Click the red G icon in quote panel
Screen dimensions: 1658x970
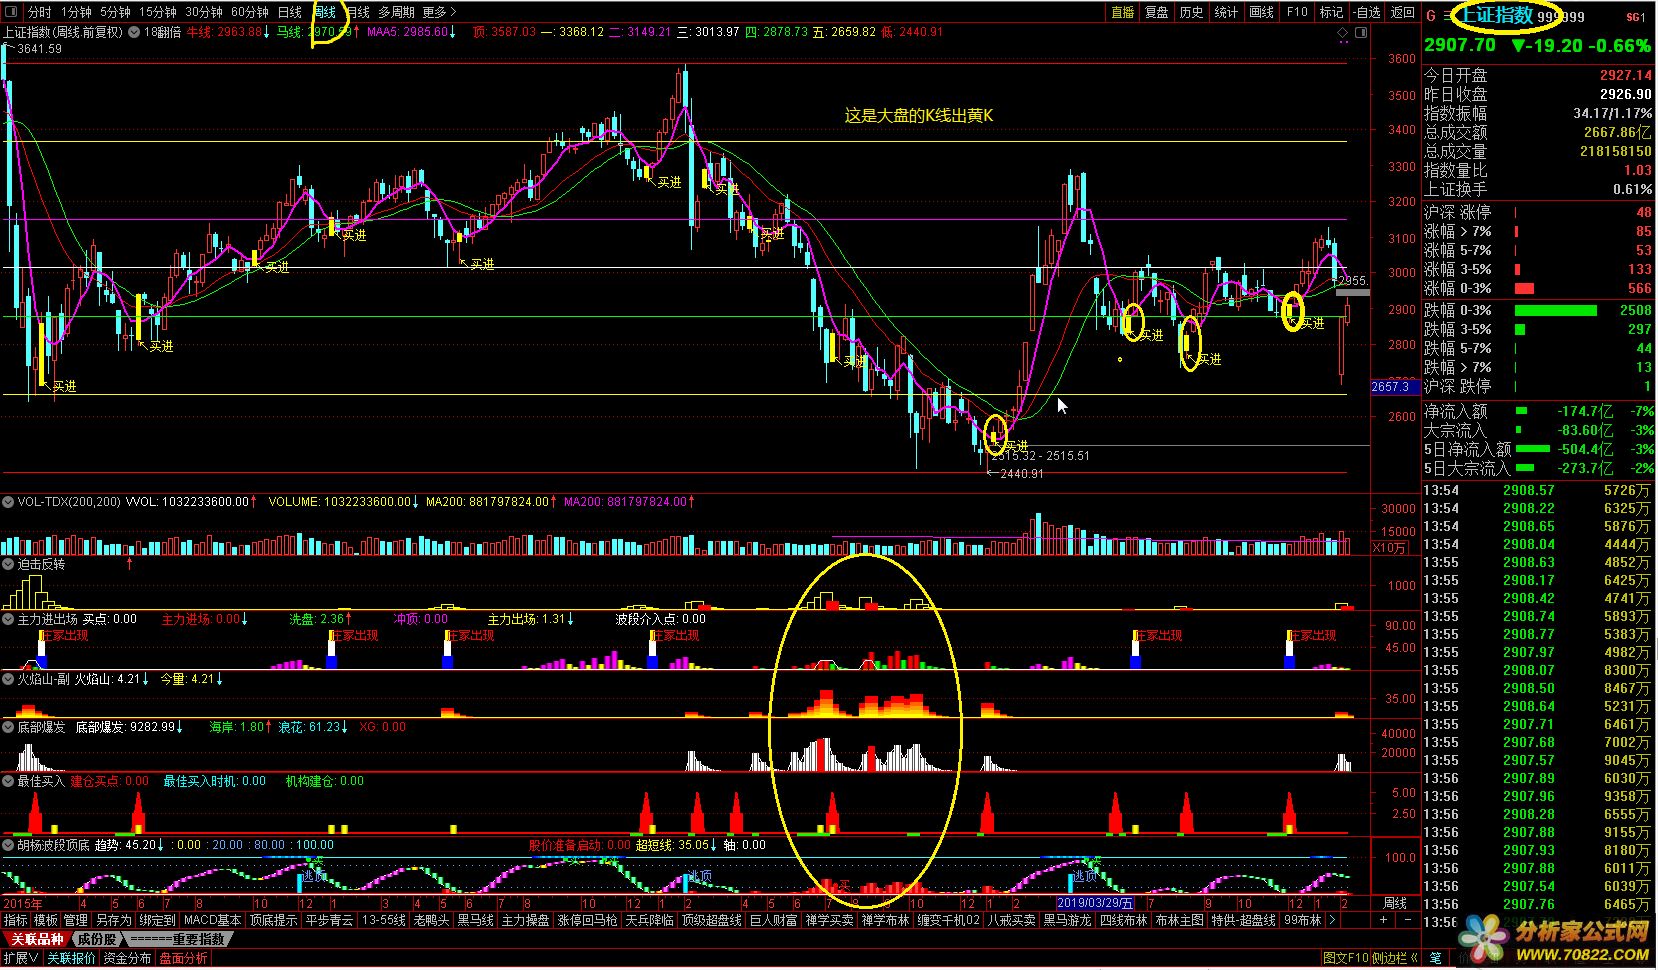coord(1431,16)
